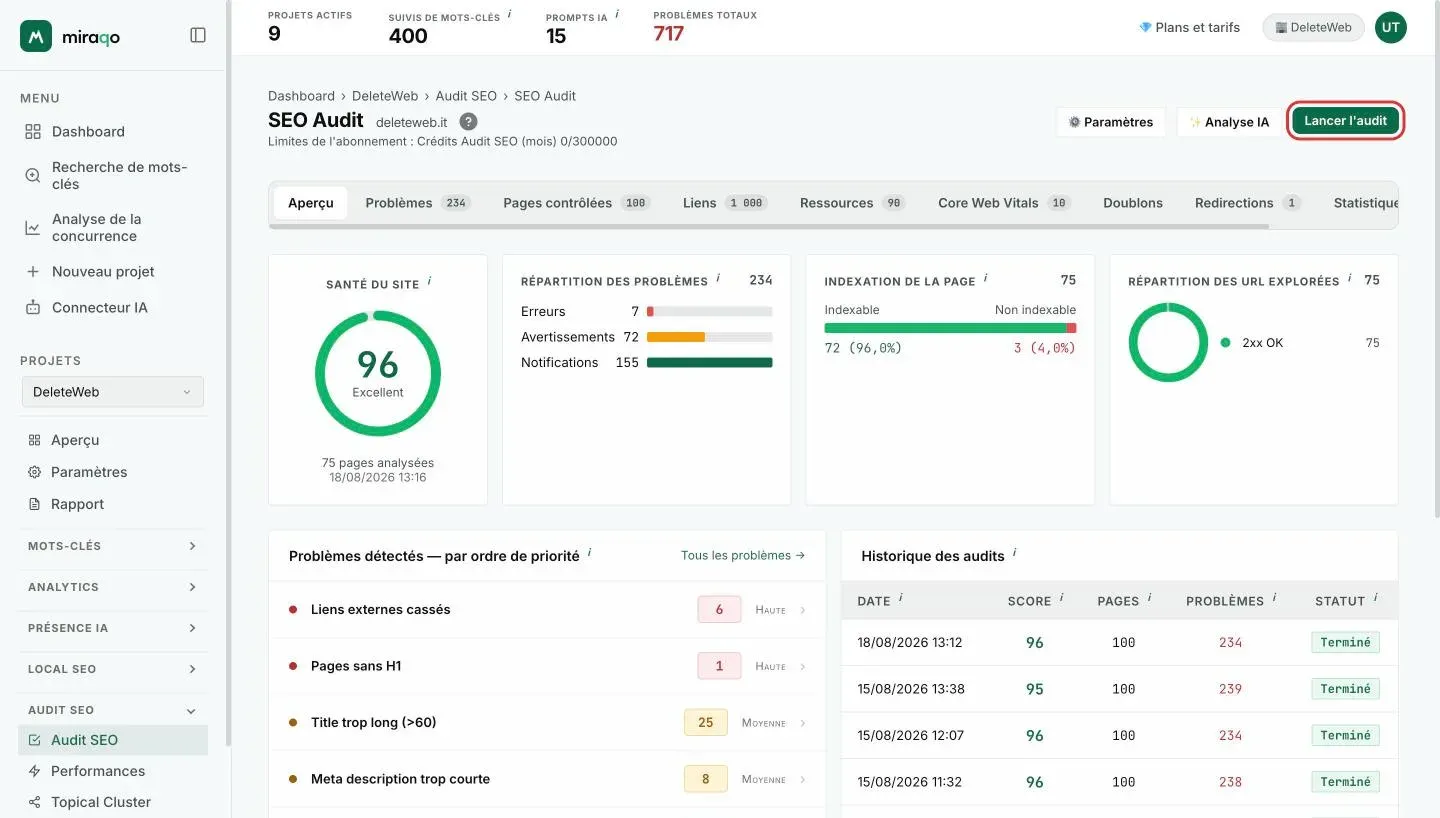This screenshot has height=818, width=1440.
Task: Click the Notifications green progress bar
Action: click(x=710, y=363)
